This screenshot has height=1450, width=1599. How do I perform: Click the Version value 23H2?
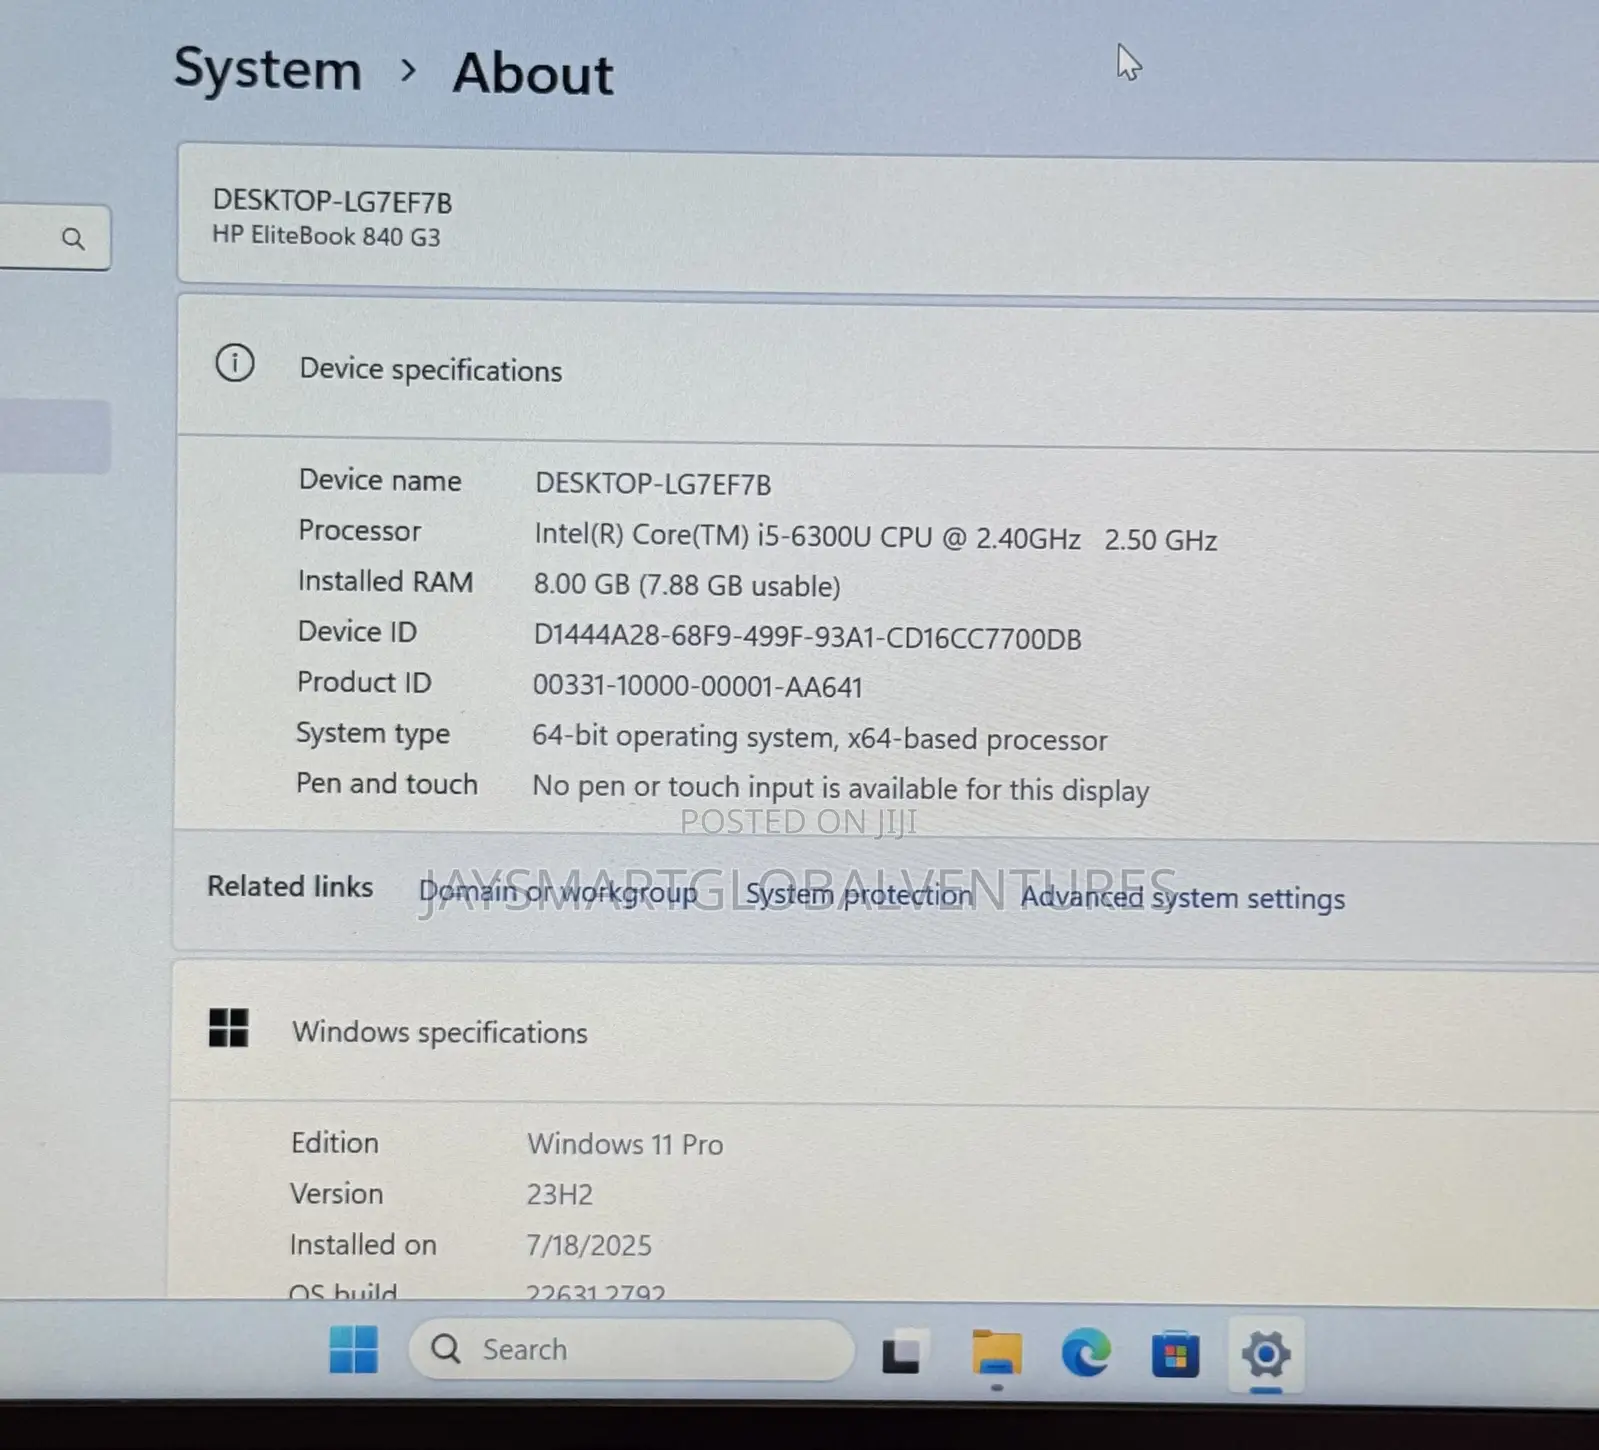pyautogui.click(x=560, y=1194)
